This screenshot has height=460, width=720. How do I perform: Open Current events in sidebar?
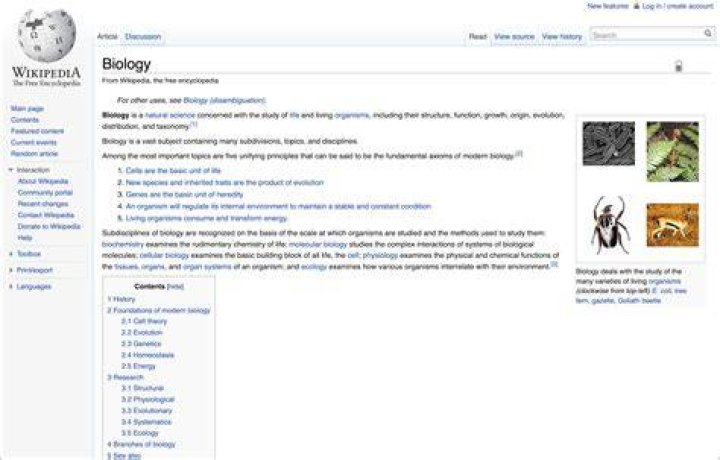(34, 143)
